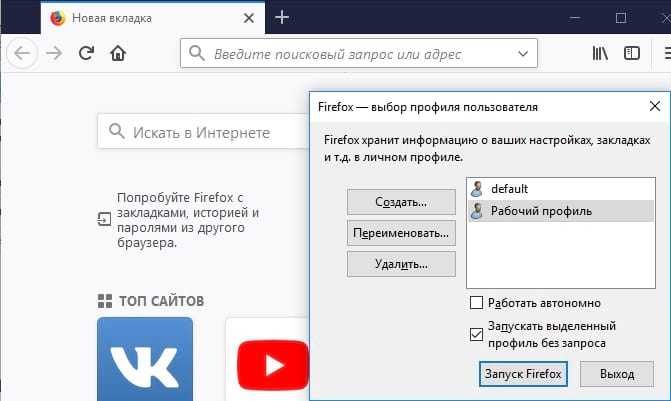Open the Library bookmarks icon

click(x=600, y=53)
